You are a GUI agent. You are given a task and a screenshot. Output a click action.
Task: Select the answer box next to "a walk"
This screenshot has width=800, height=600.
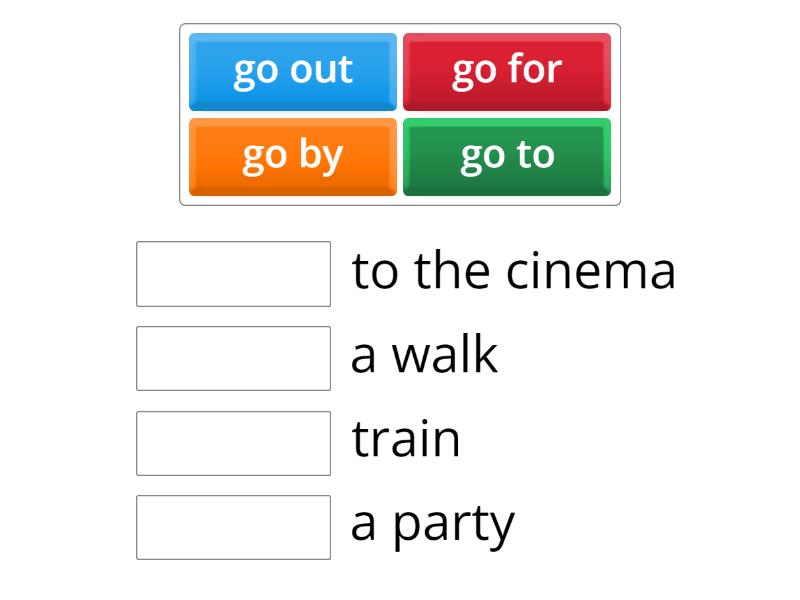[233, 358]
